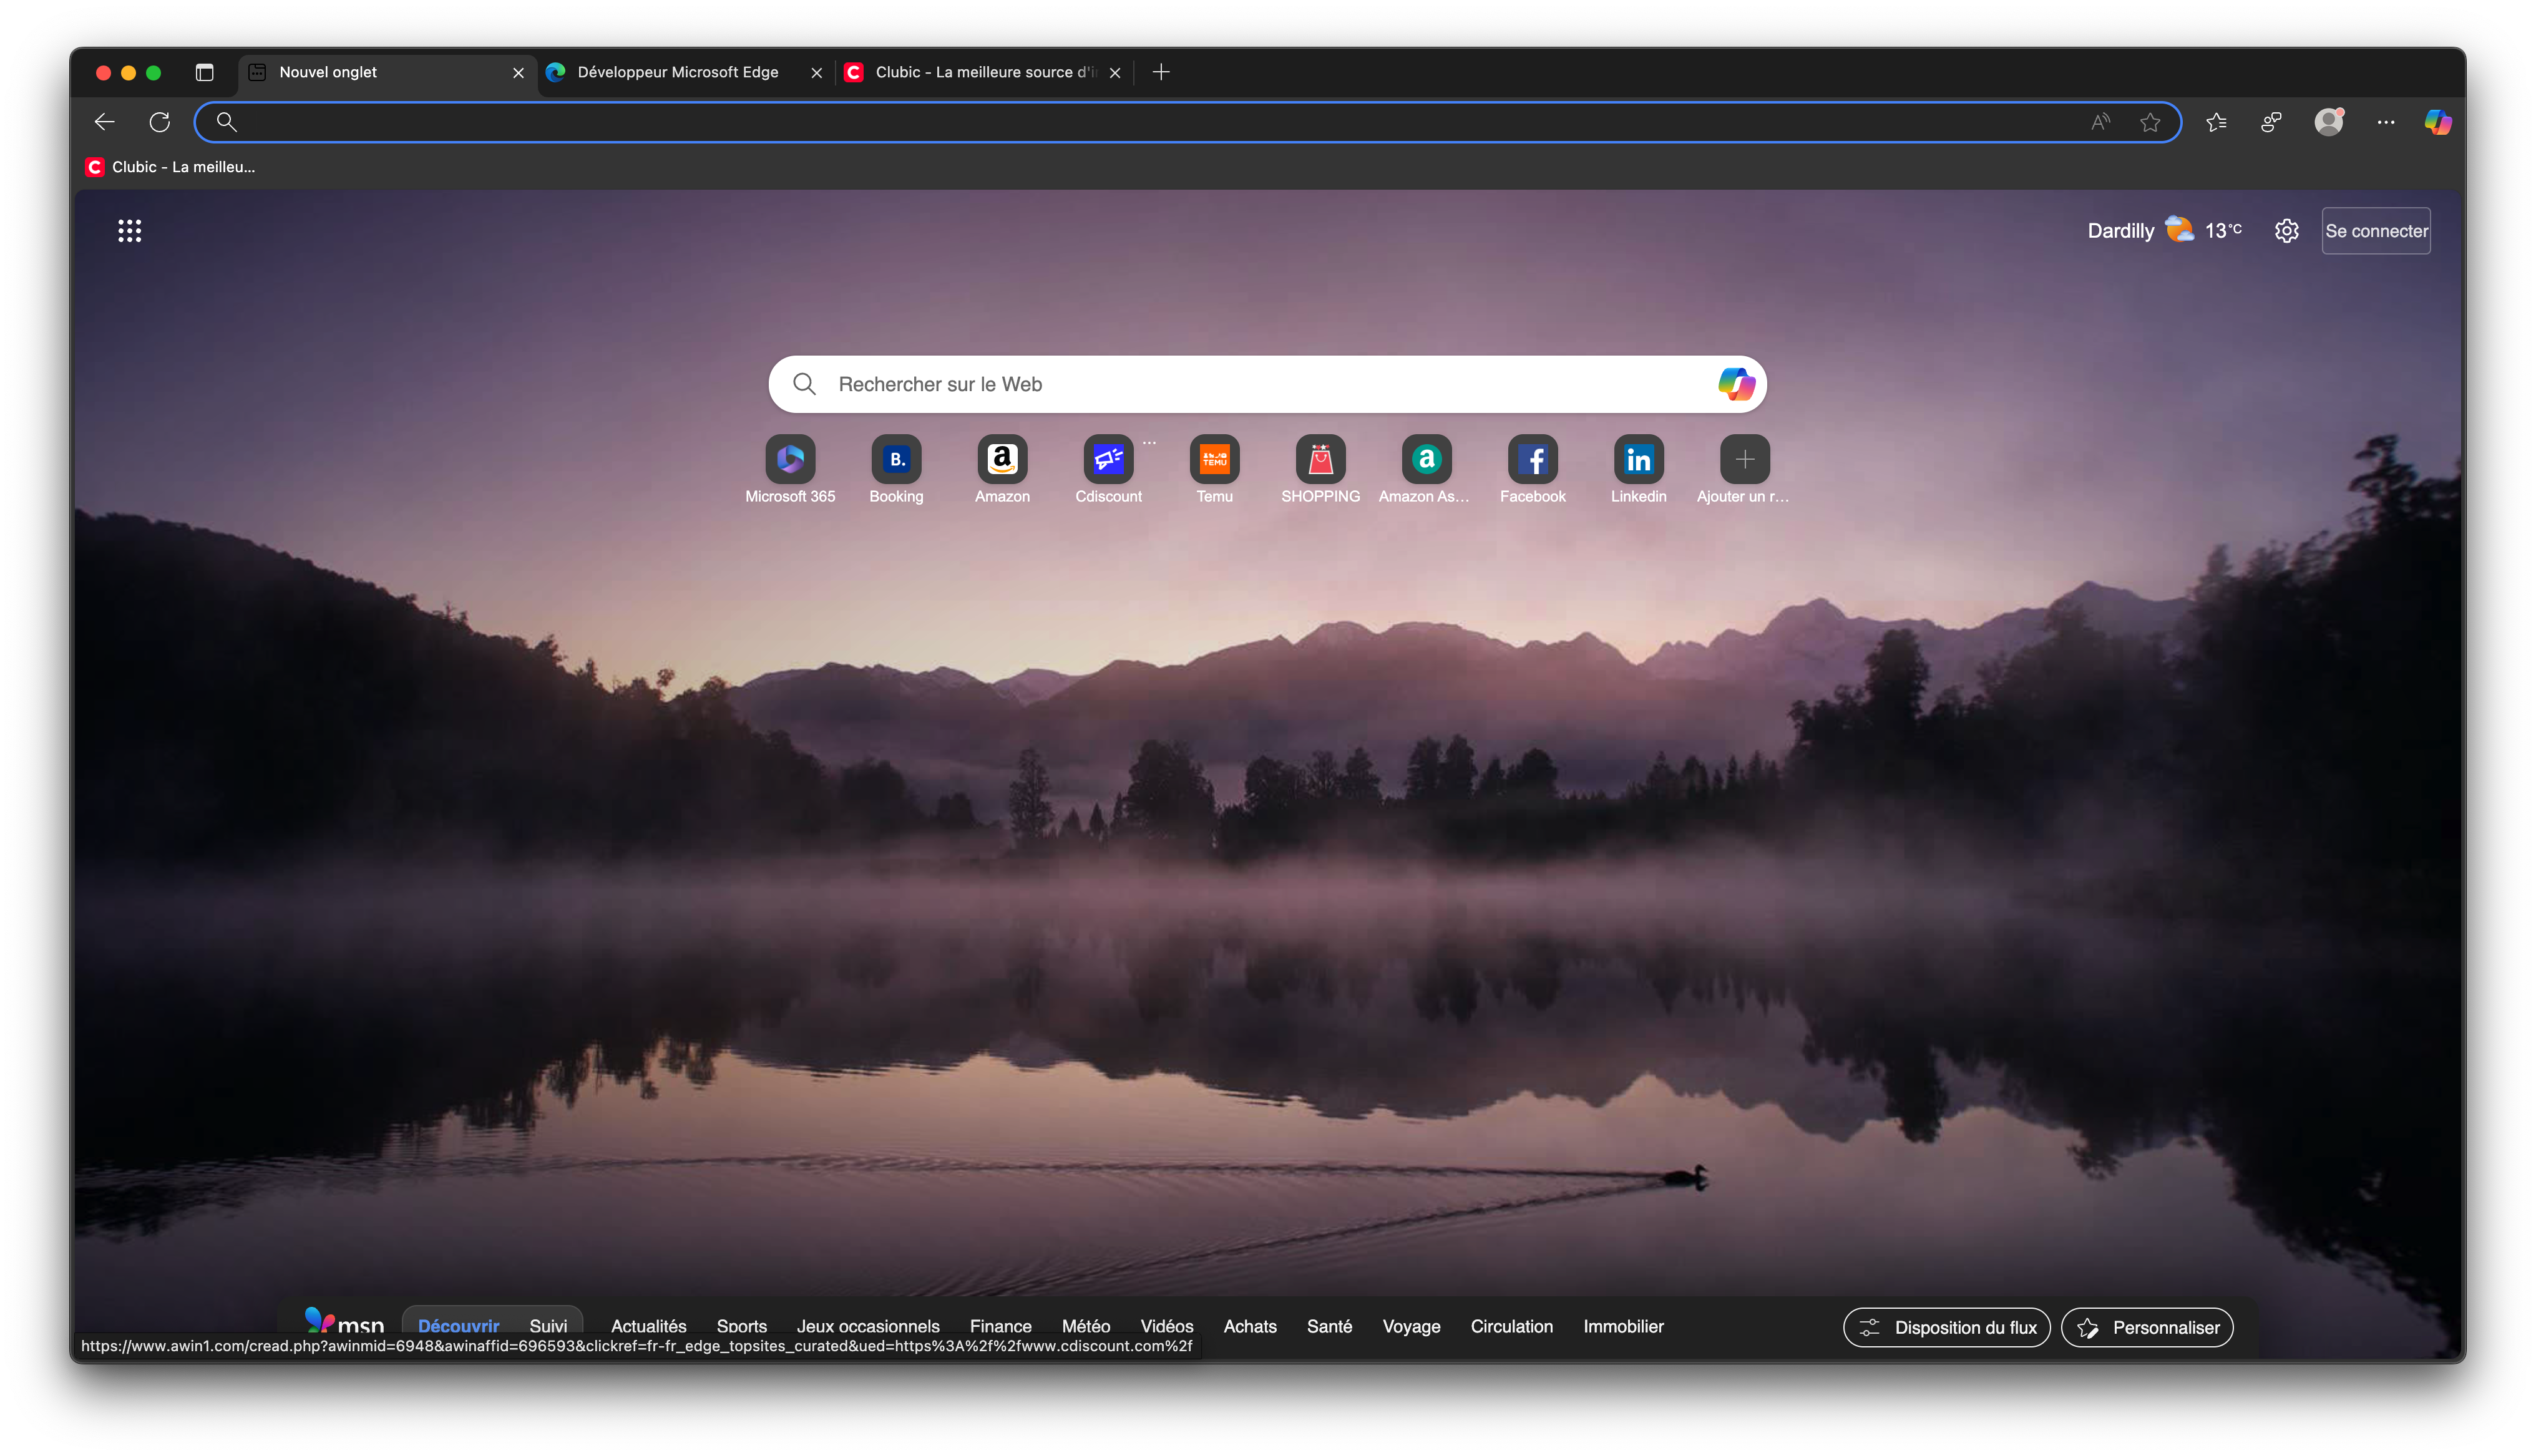
Task: Click the Read Aloud icon in address bar
Action: pyautogui.click(x=2100, y=122)
